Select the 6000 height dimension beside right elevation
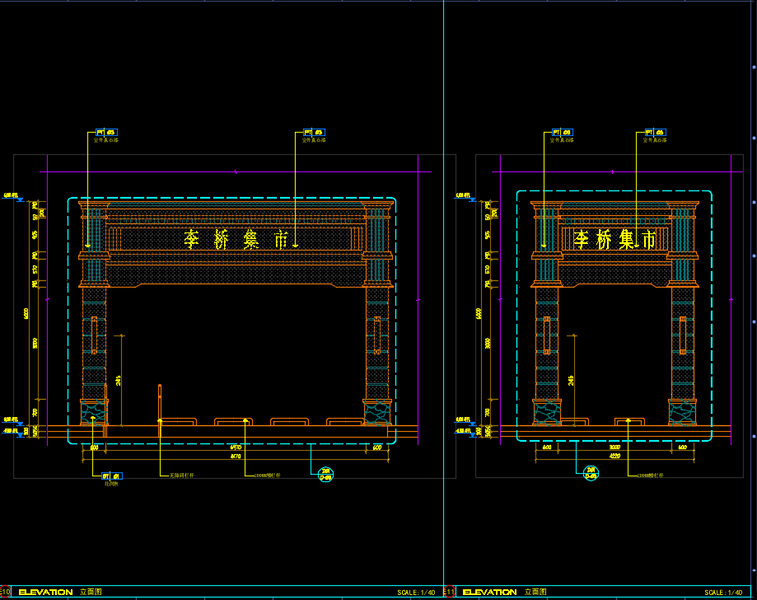The height and width of the screenshot is (600, 757). pyautogui.click(x=478, y=313)
